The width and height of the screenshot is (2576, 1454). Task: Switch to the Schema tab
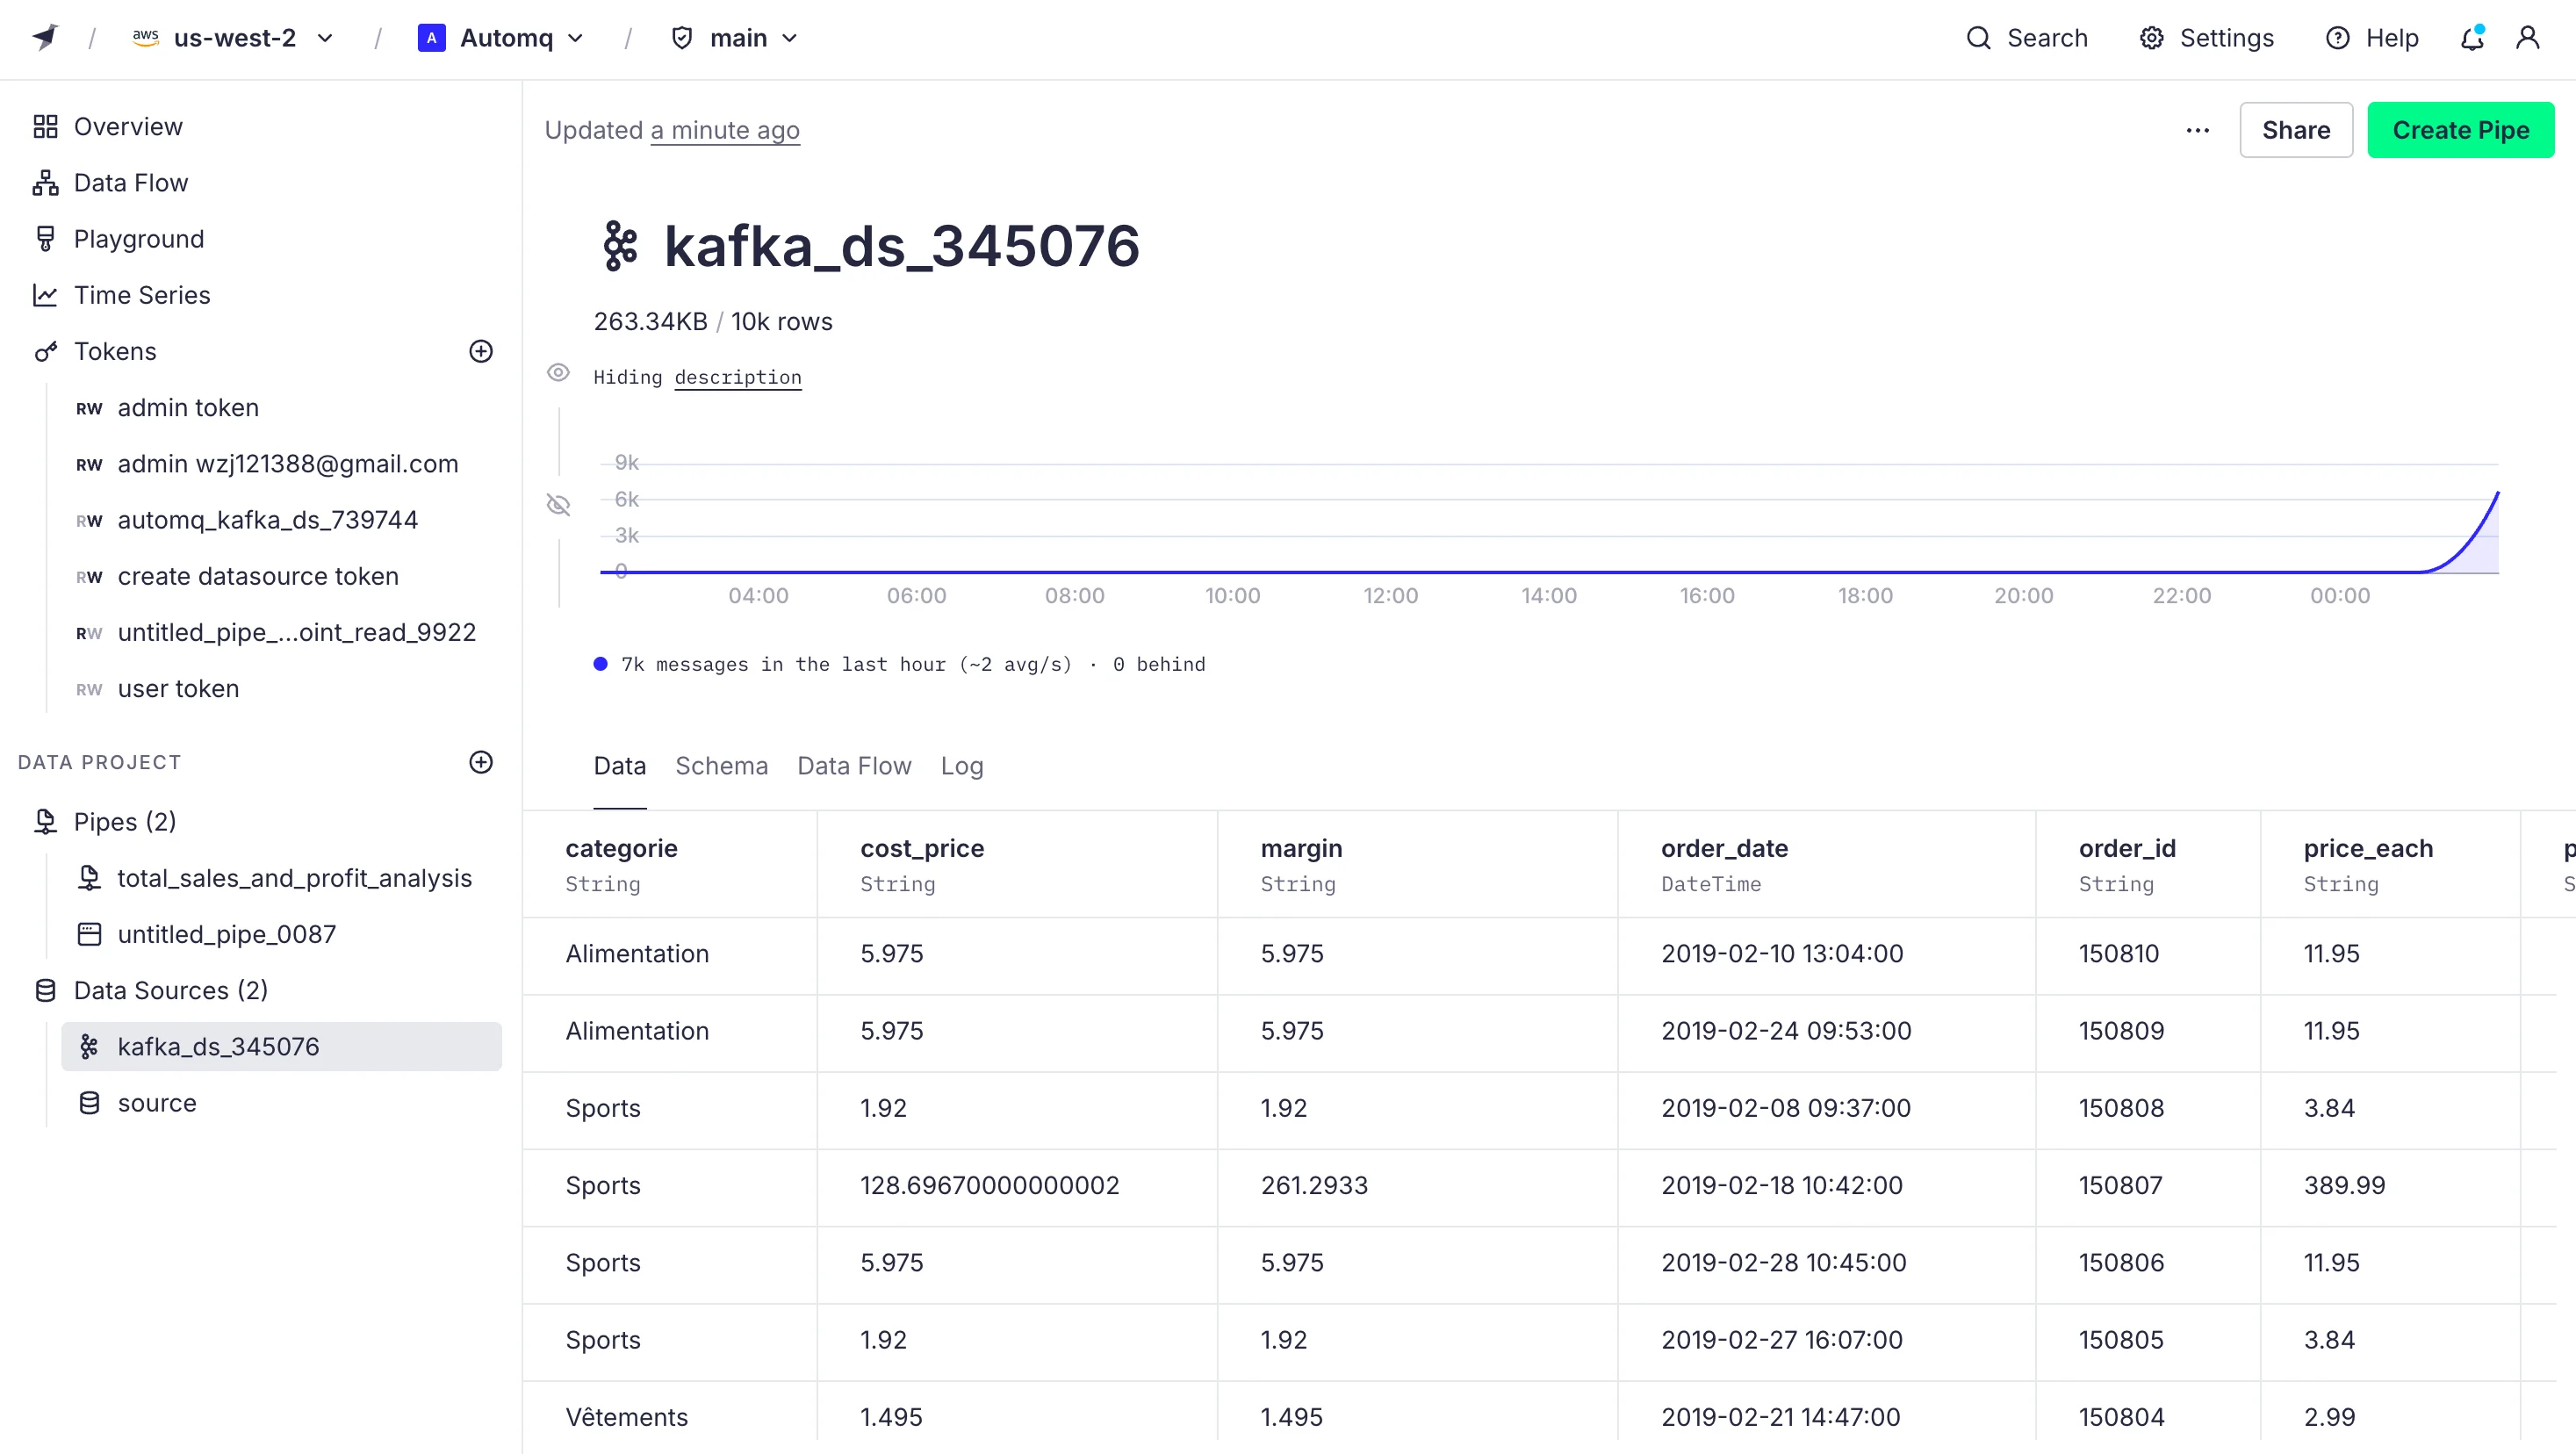tap(721, 766)
